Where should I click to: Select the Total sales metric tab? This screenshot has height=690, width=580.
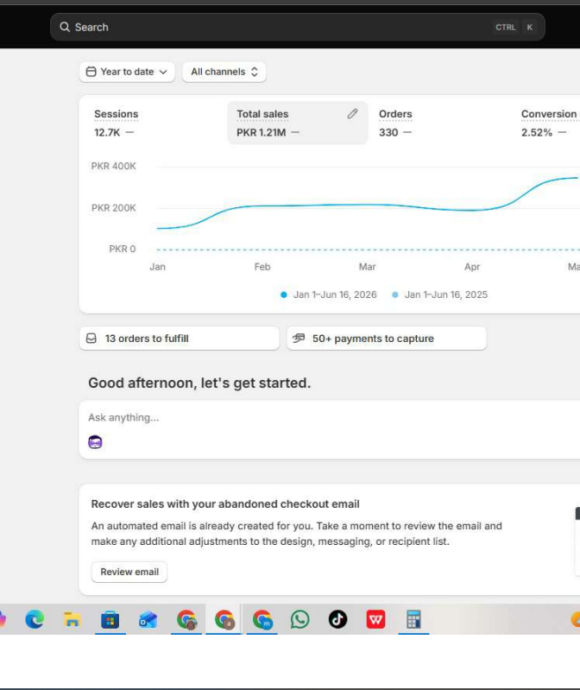[x=297, y=123]
